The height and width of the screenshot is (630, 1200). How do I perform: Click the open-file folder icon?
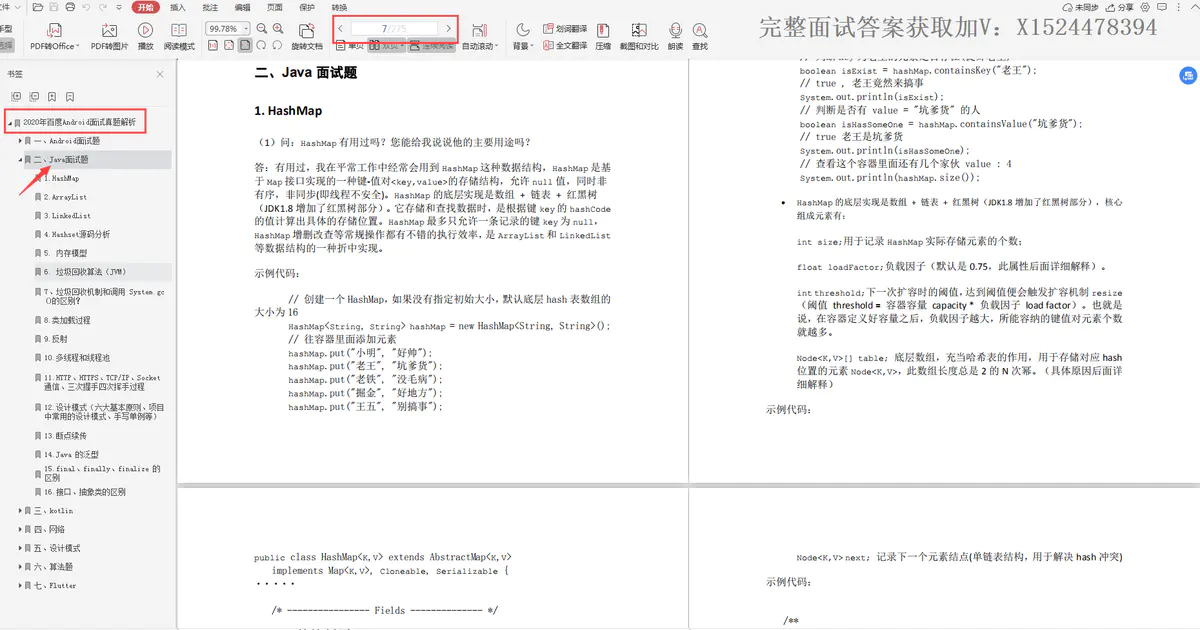pyautogui.click(x=36, y=7)
